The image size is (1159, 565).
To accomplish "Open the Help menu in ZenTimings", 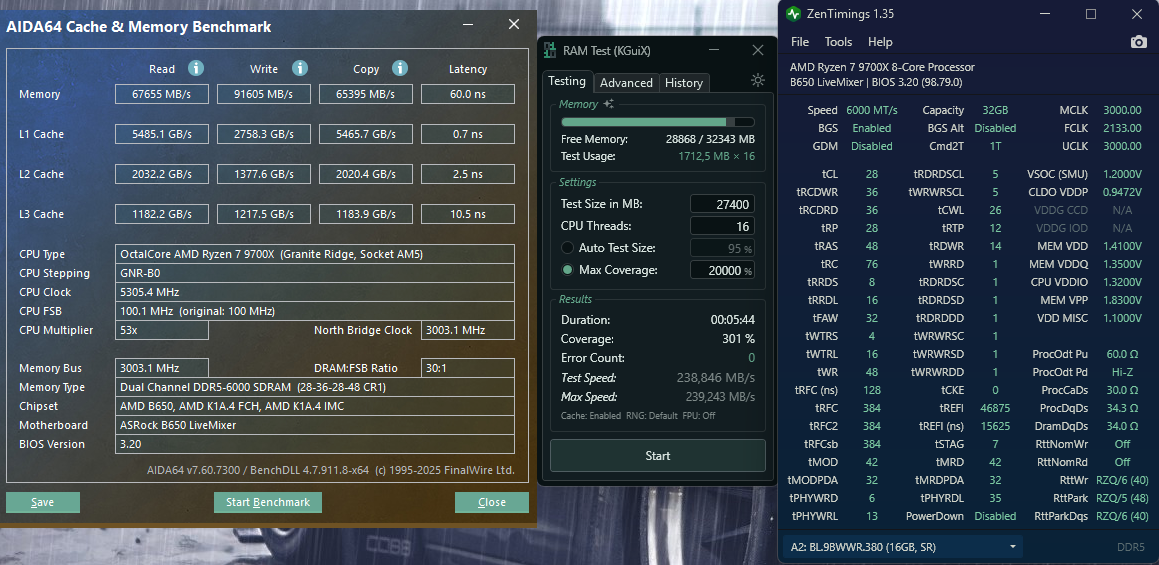I will point(880,42).
